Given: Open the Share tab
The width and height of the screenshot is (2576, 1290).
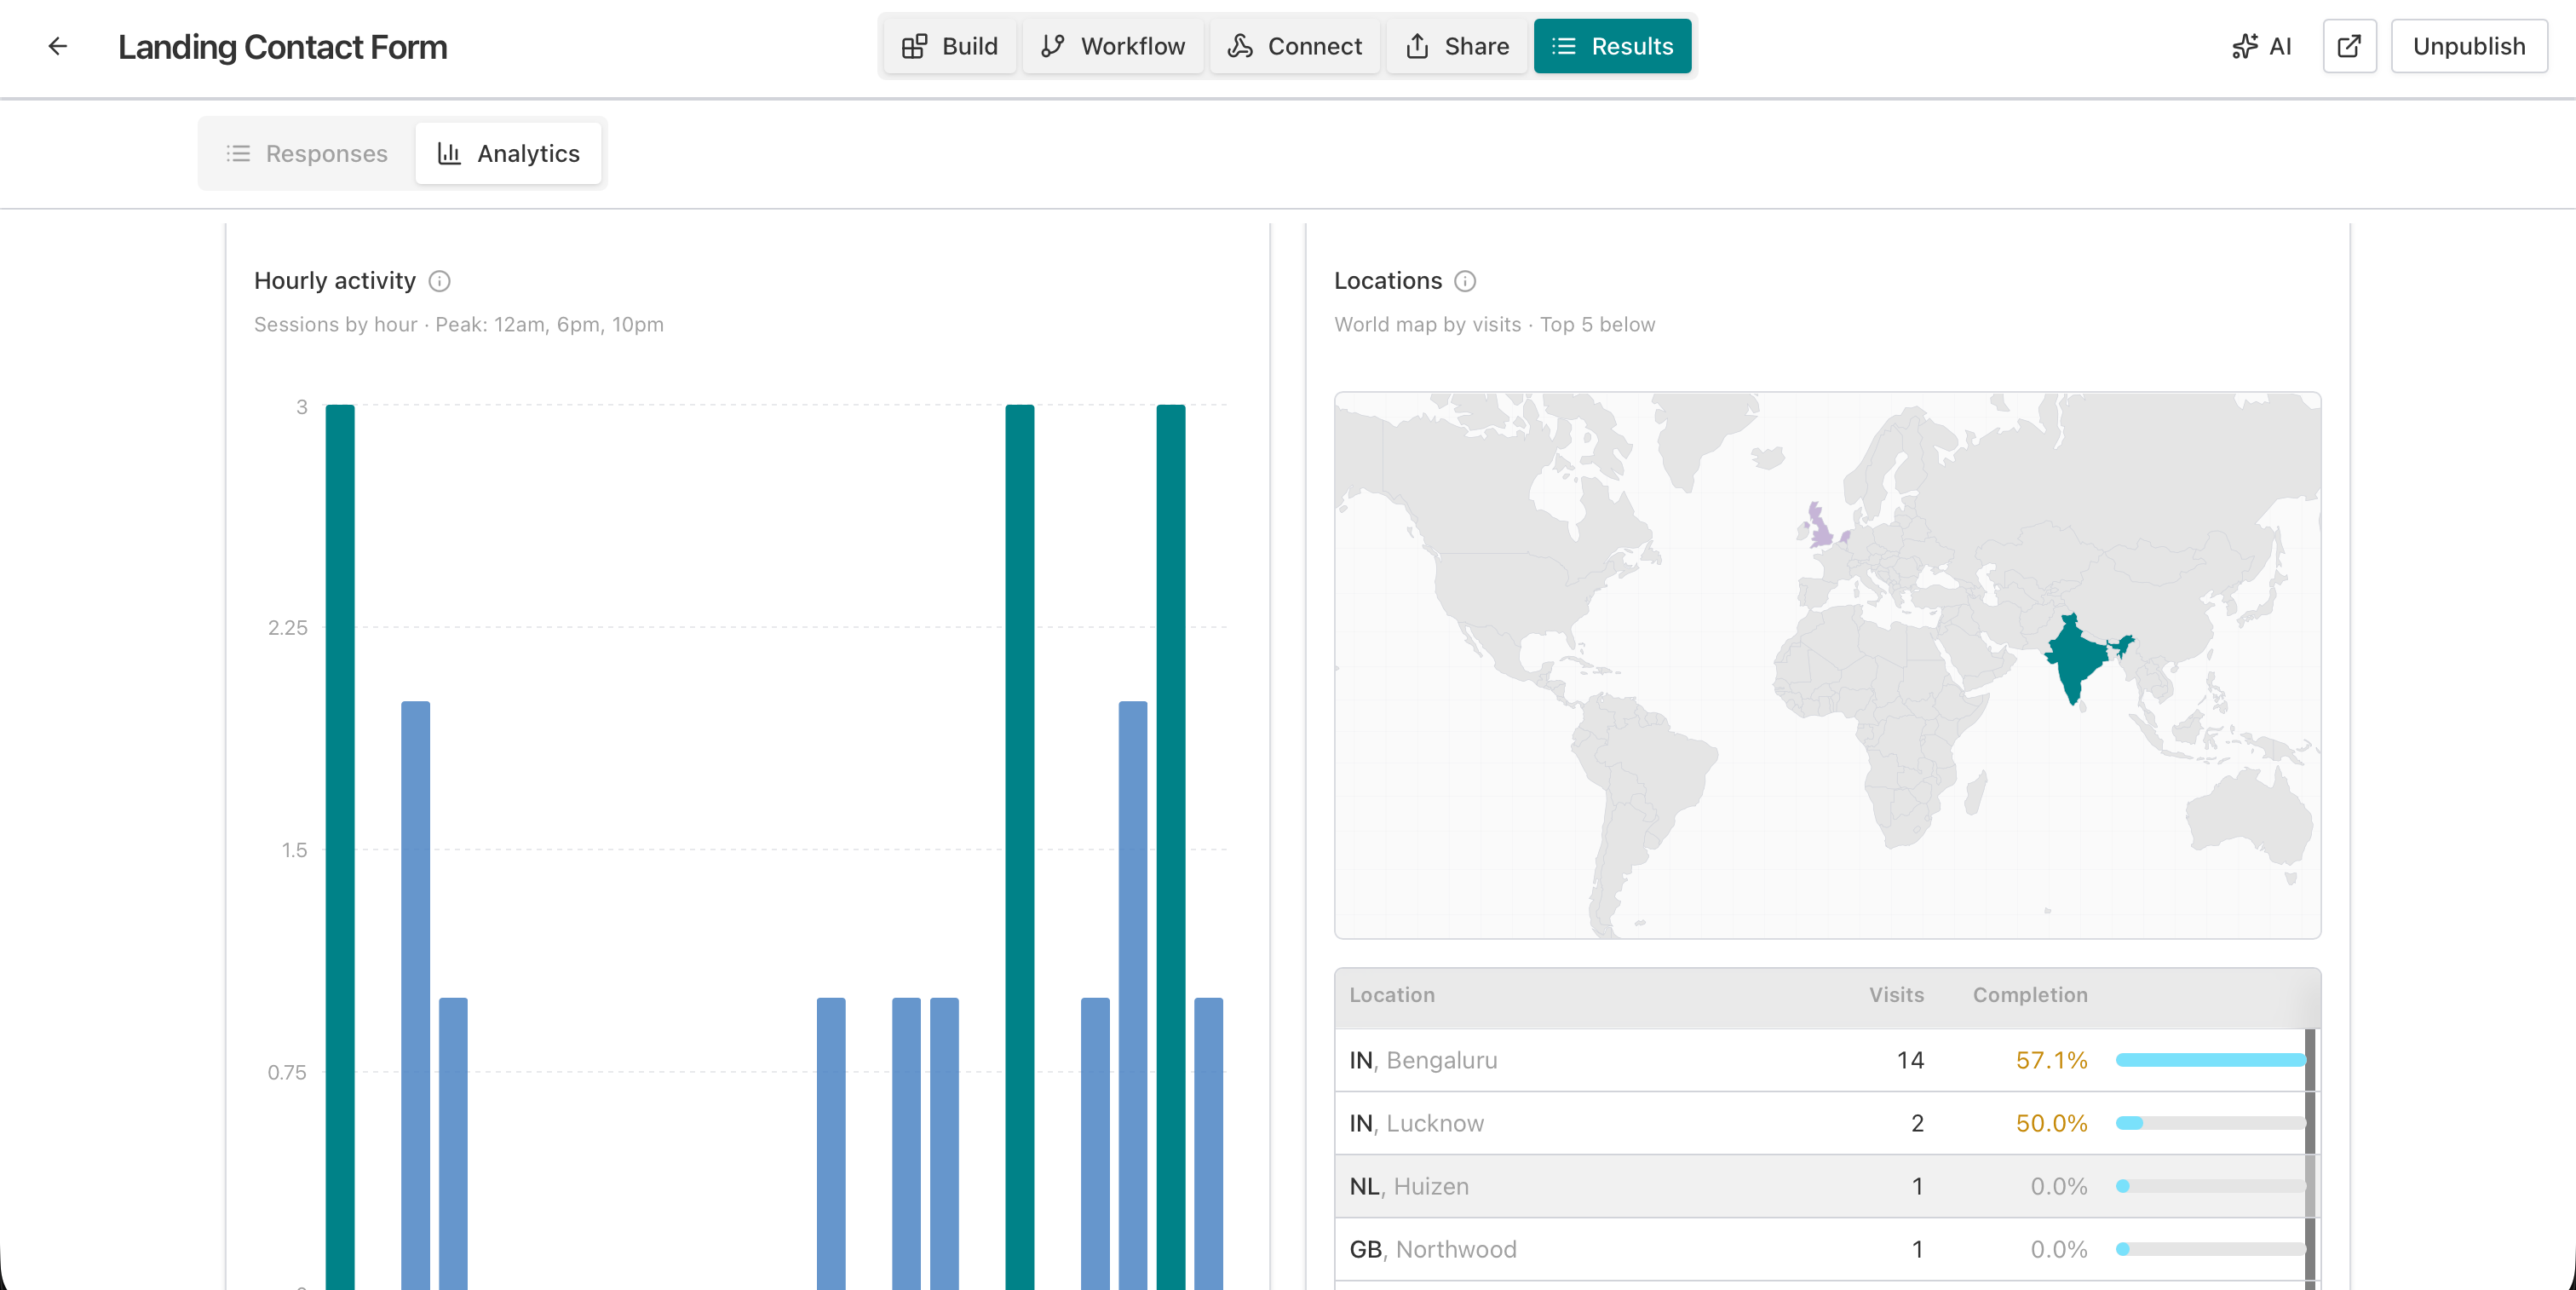Looking at the screenshot, I should 1457,46.
